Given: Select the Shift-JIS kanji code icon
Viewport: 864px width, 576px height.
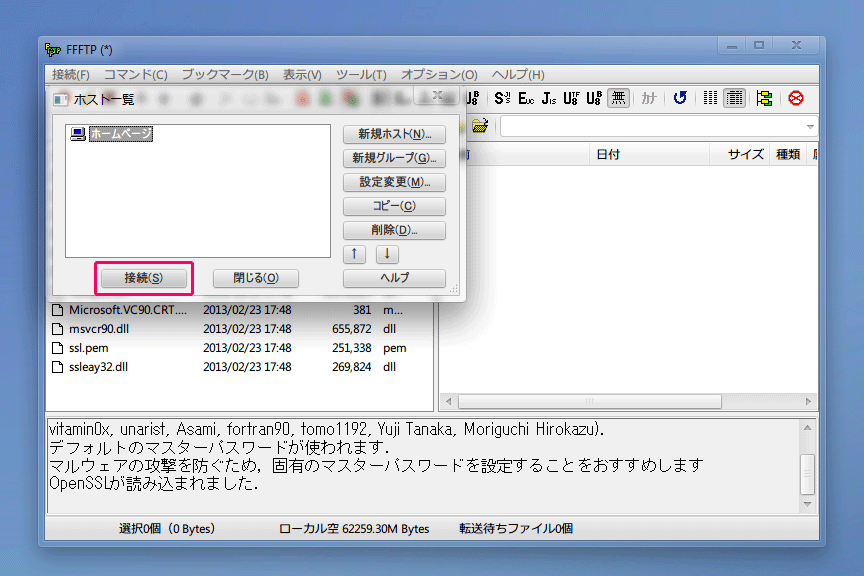Looking at the screenshot, I should (x=502, y=98).
